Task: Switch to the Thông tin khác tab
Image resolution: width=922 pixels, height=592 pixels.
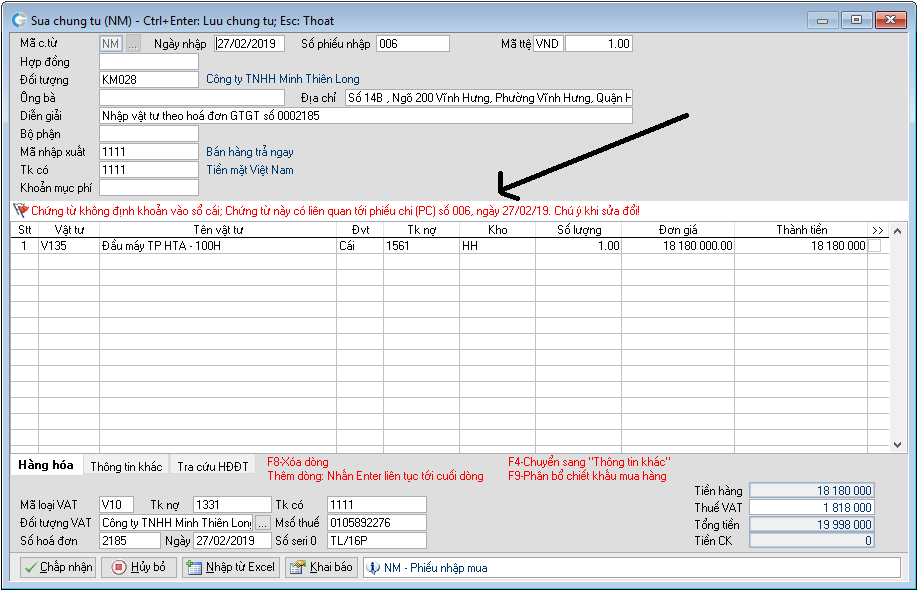Action: (x=126, y=467)
